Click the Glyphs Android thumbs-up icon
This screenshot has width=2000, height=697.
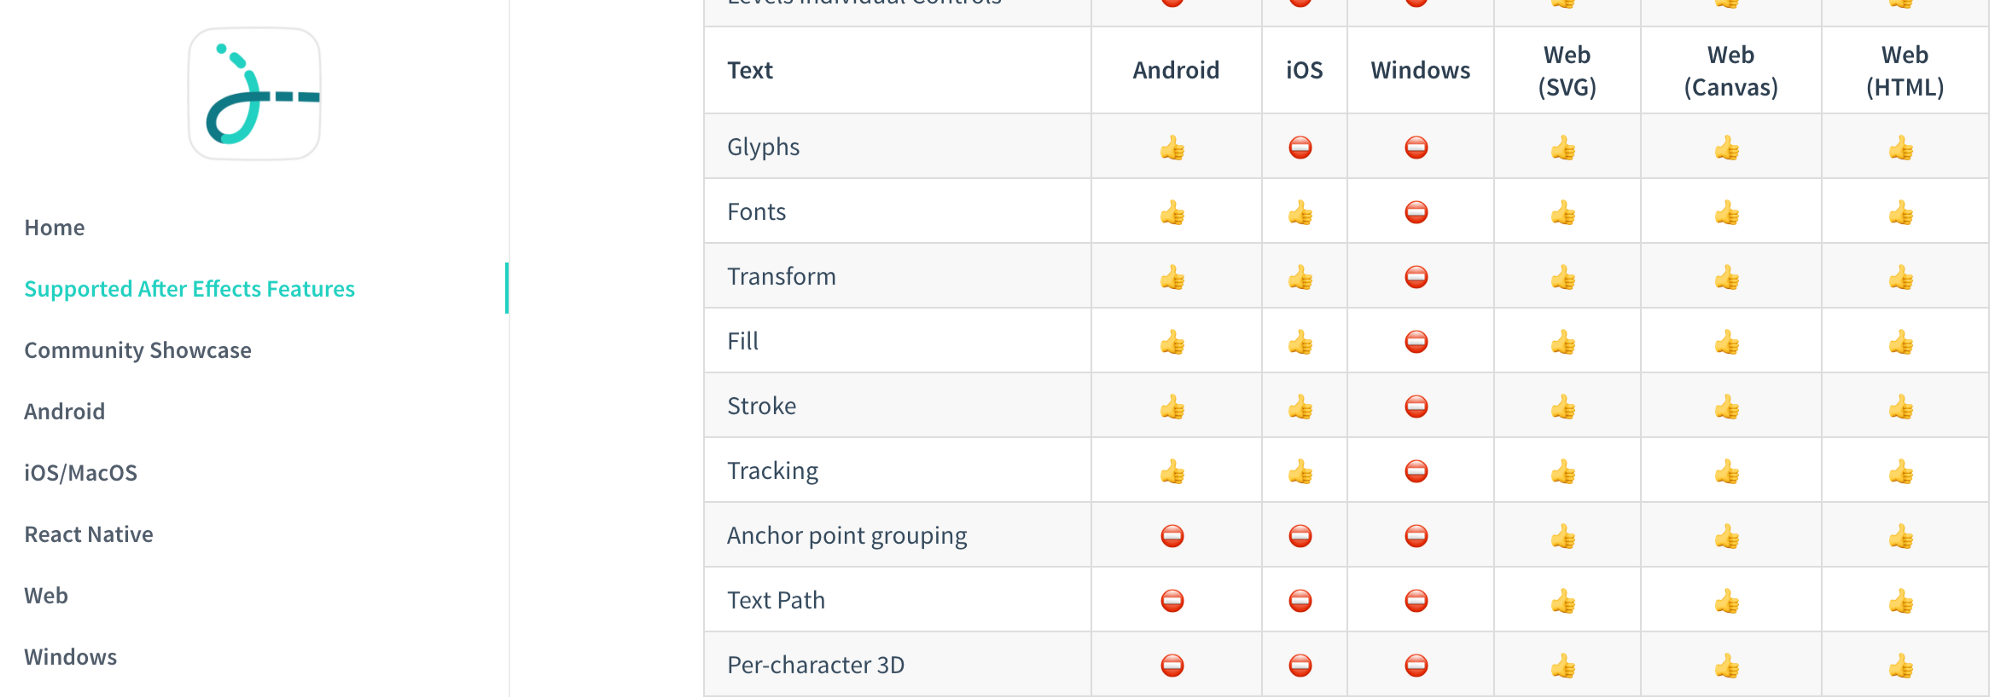click(x=1173, y=149)
